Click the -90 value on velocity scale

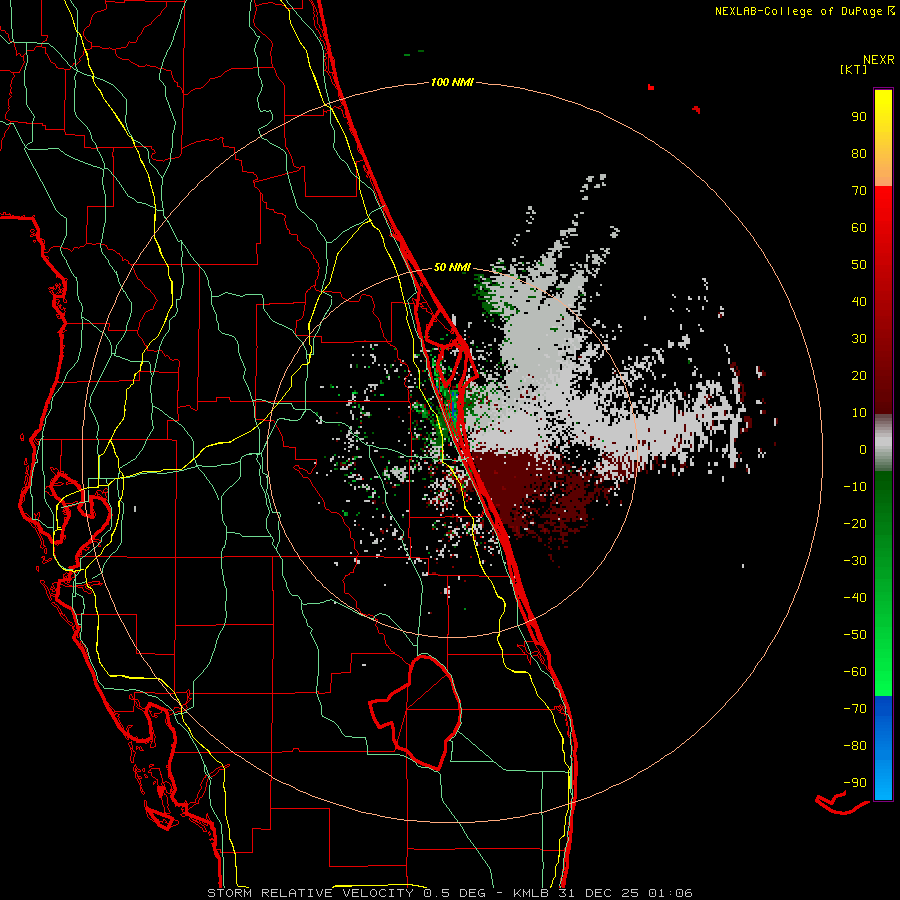click(855, 783)
